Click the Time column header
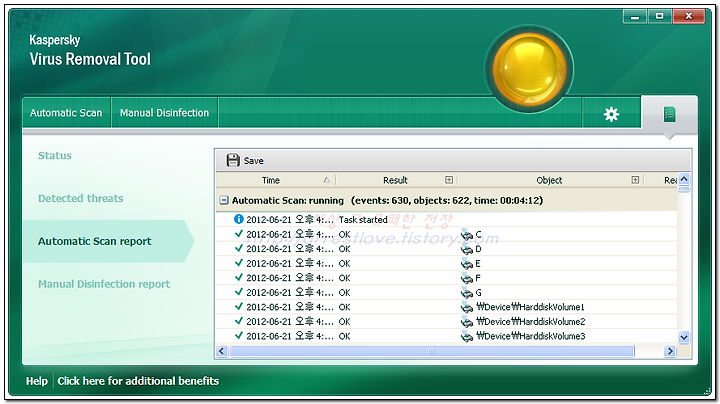The width and height of the screenshot is (720, 404). point(271,180)
